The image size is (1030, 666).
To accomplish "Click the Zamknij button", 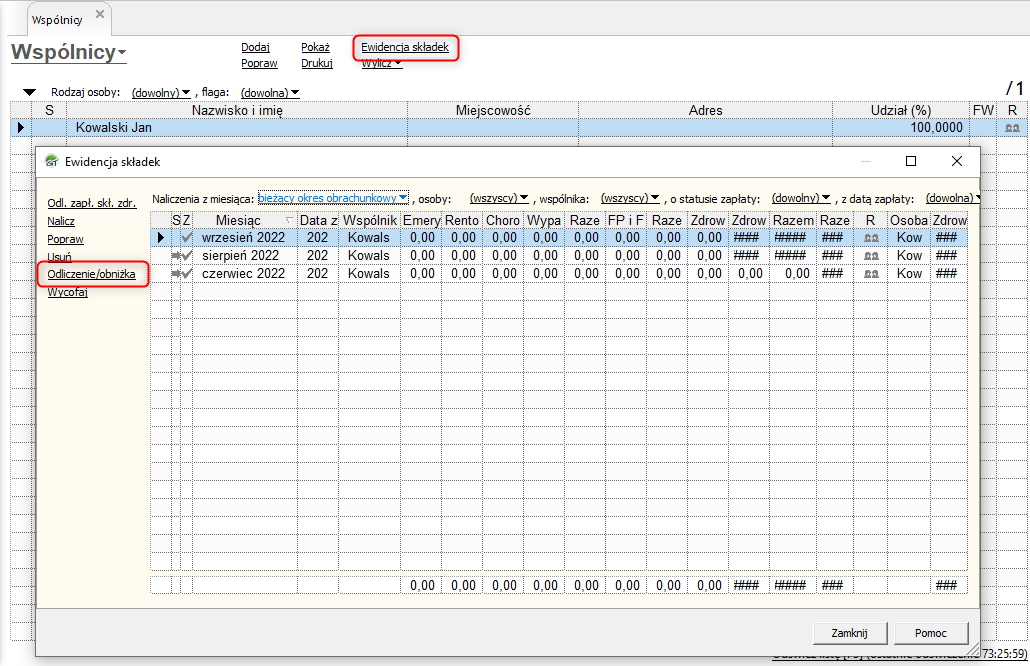I will coord(849,633).
